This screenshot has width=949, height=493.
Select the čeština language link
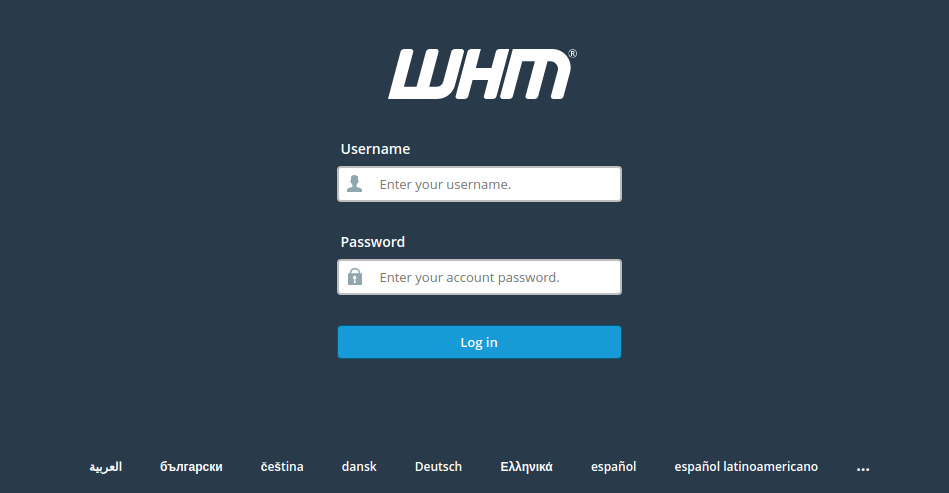[282, 466]
